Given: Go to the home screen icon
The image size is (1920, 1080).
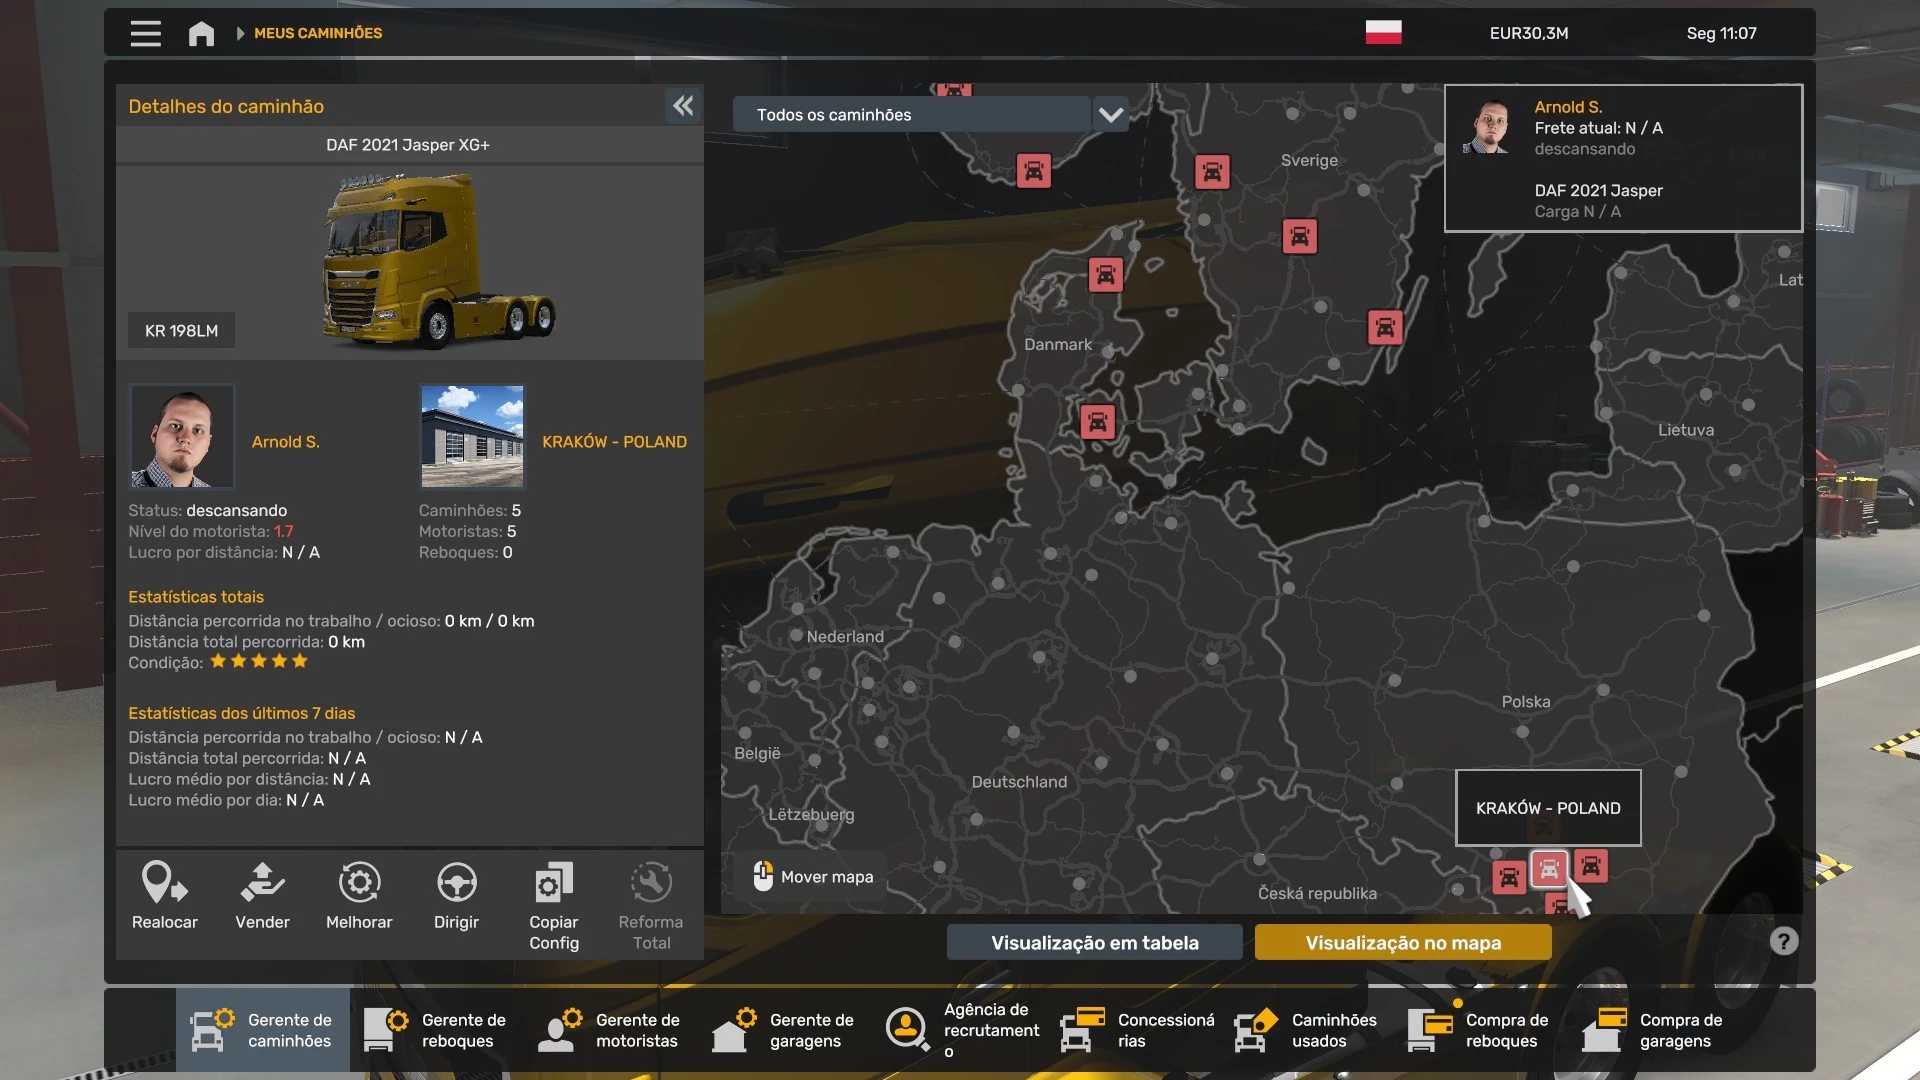Looking at the screenshot, I should click(x=201, y=33).
